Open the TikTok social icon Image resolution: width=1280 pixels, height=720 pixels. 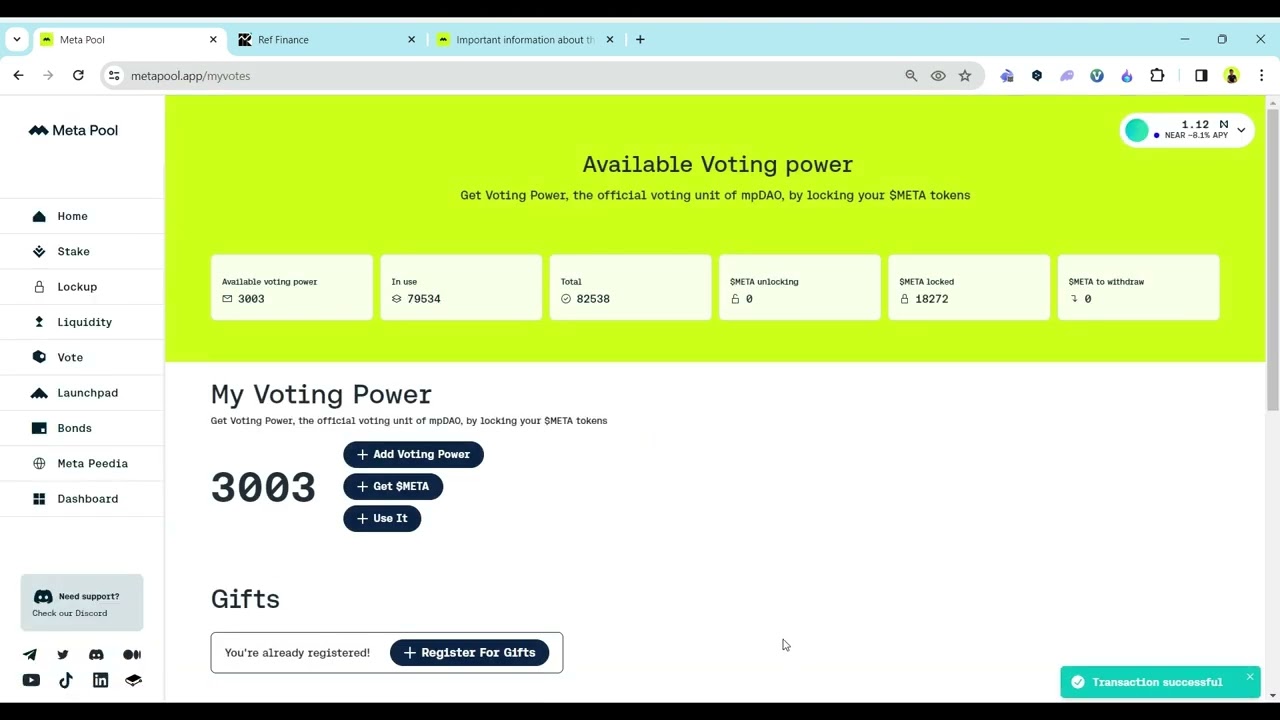[66, 681]
